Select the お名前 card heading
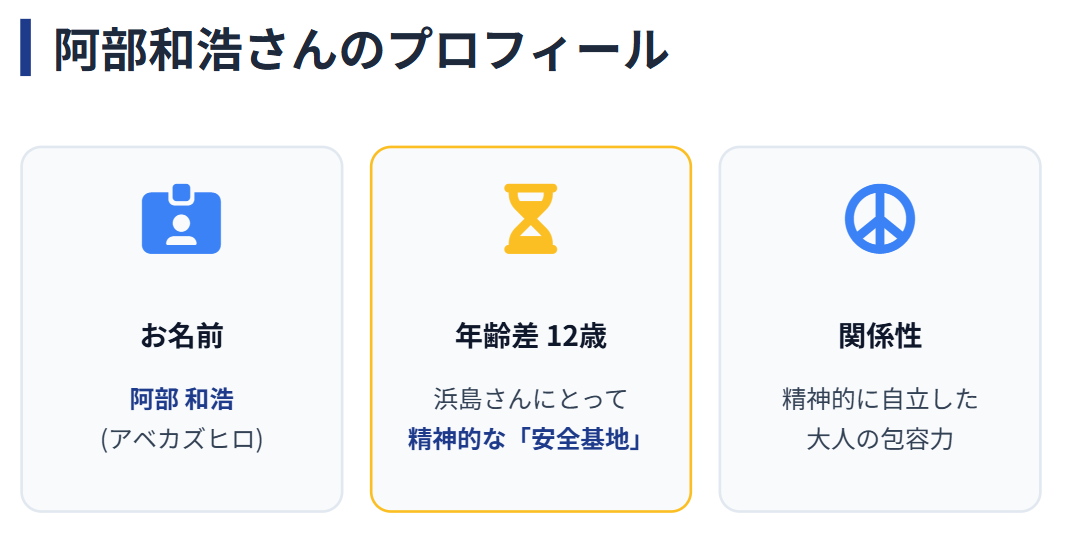 click(181, 336)
